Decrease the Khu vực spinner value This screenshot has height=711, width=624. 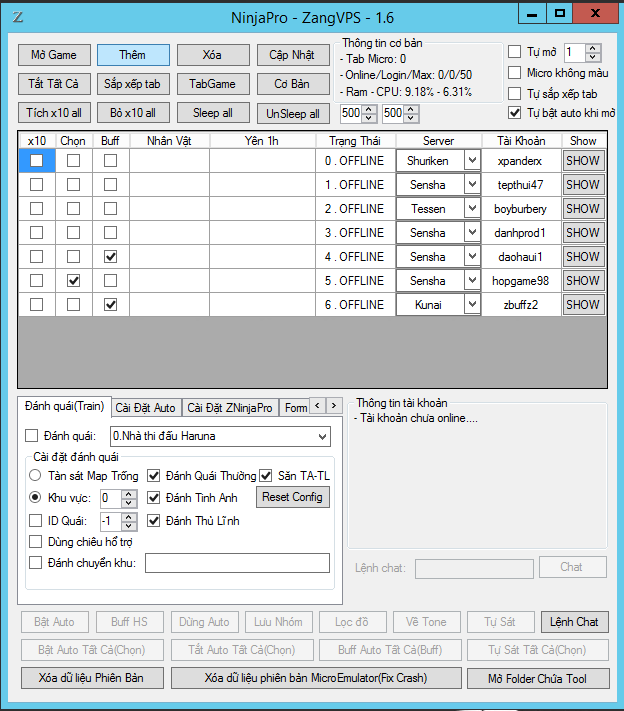[x=129, y=502]
